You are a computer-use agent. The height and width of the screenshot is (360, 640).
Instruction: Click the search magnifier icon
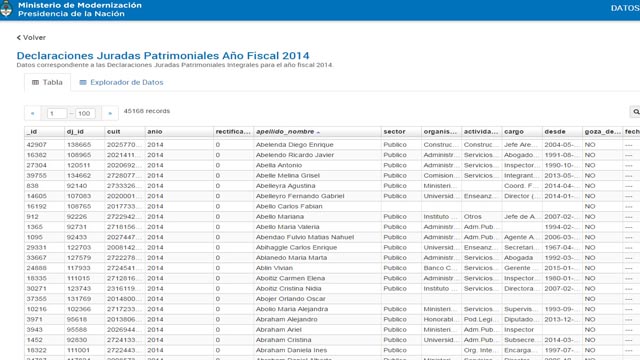[x=636, y=111]
